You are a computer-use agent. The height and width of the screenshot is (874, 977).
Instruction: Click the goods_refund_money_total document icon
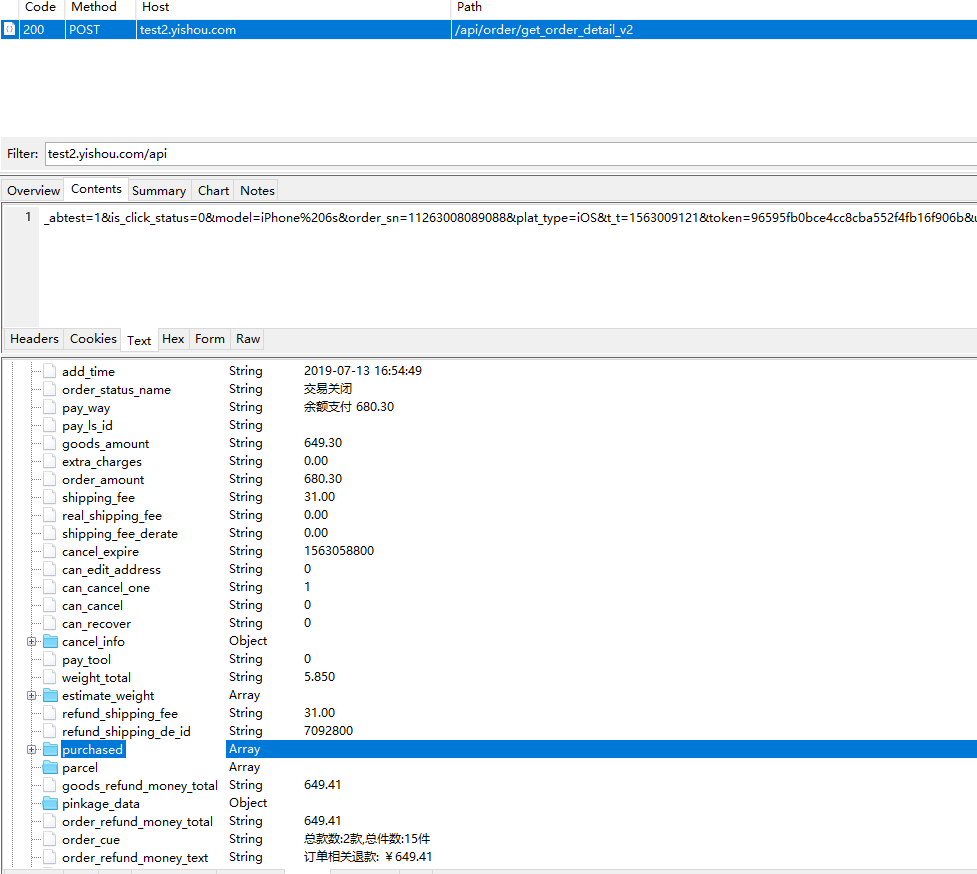pyautogui.click(x=50, y=786)
